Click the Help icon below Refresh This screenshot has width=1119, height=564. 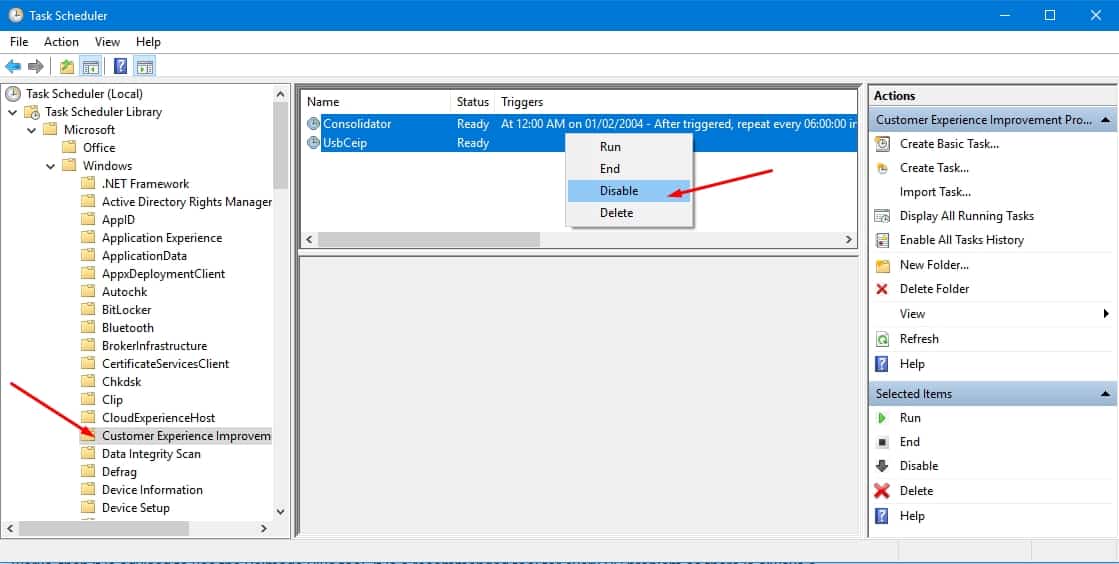[x=882, y=364]
